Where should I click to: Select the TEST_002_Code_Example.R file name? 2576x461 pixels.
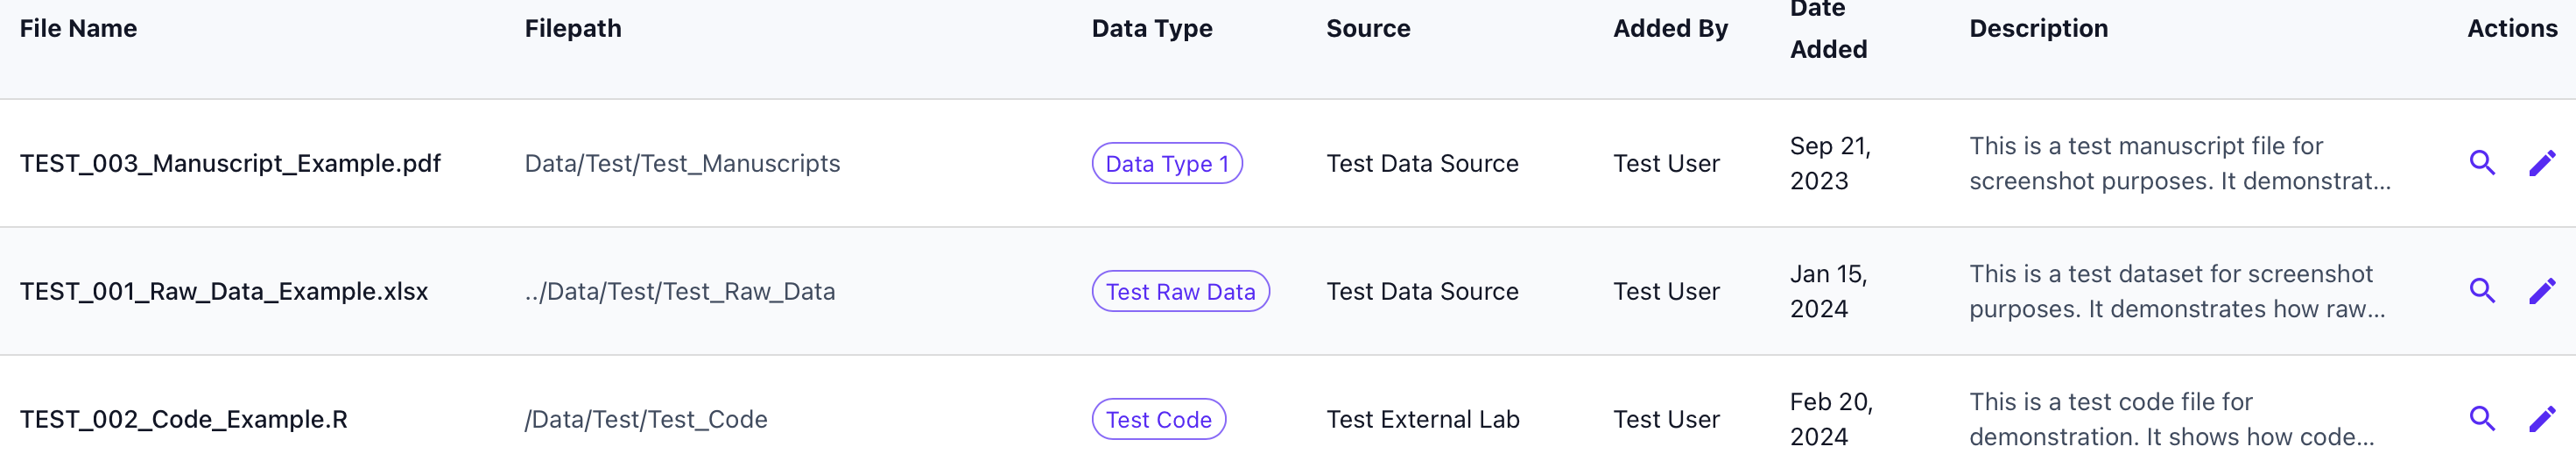click(x=184, y=420)
